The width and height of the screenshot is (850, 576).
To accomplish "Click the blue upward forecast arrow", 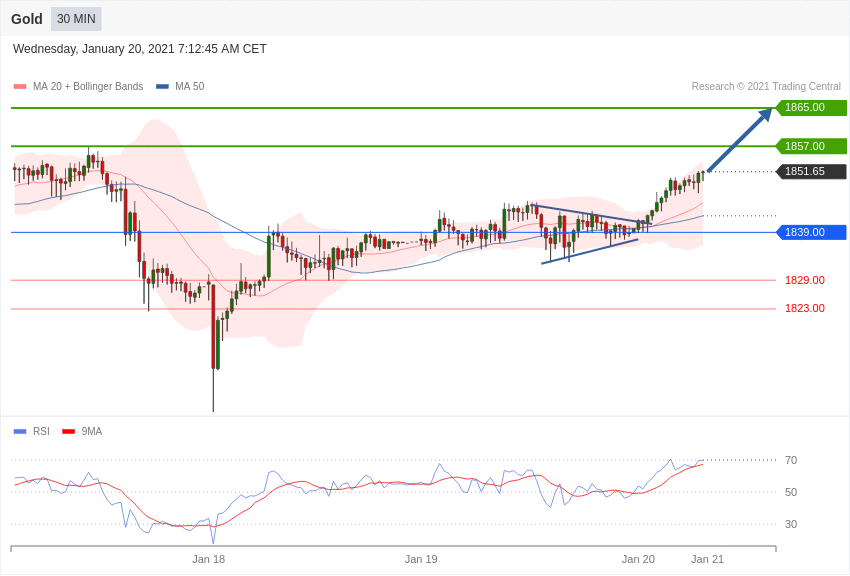I will point(740,139).
